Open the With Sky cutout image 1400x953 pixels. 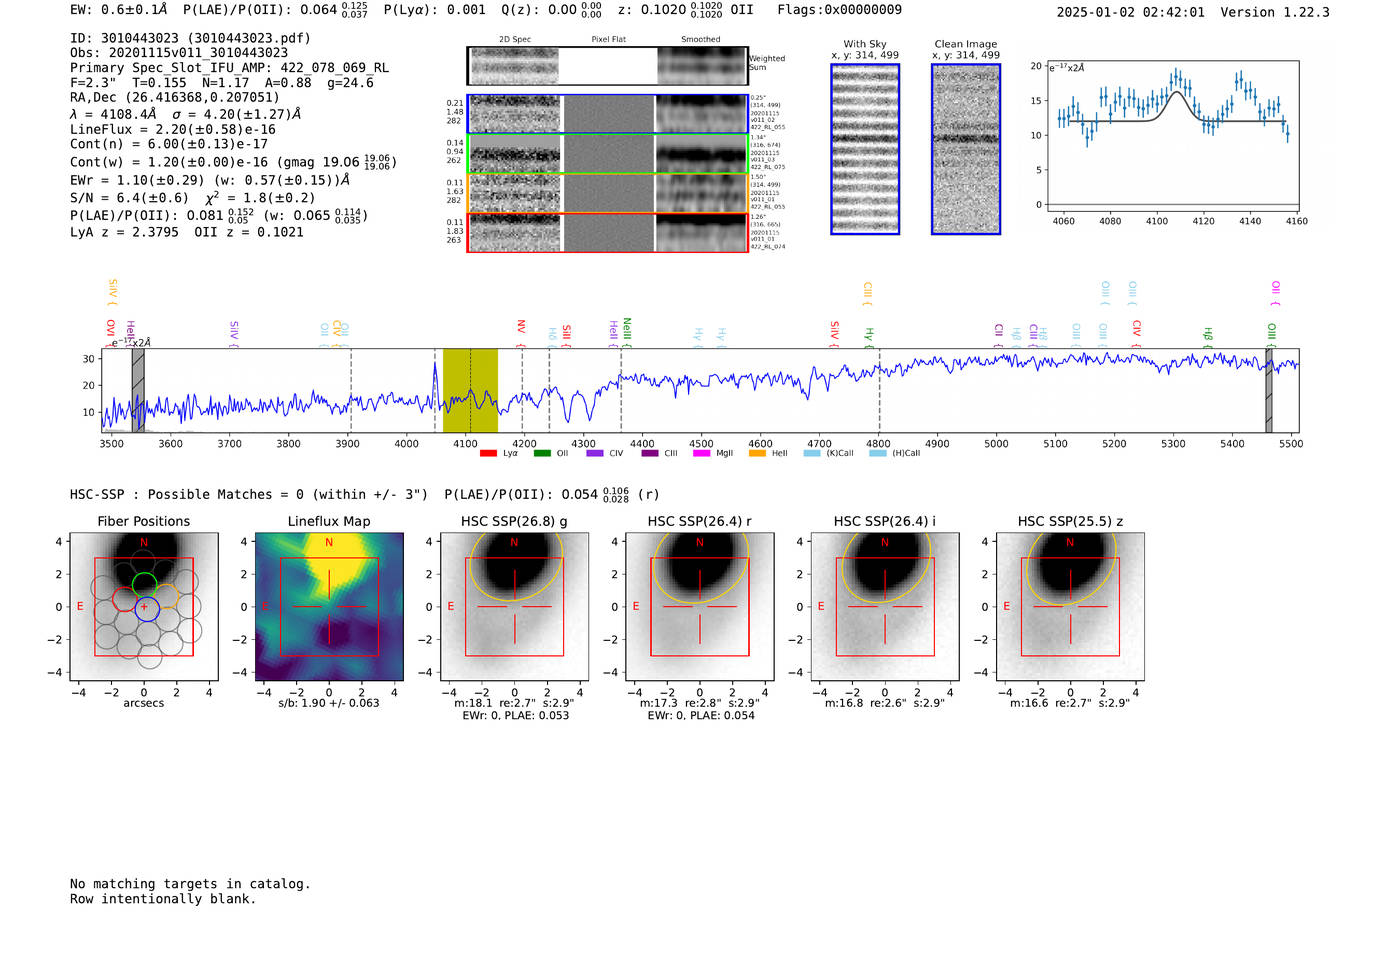[865, 149]
